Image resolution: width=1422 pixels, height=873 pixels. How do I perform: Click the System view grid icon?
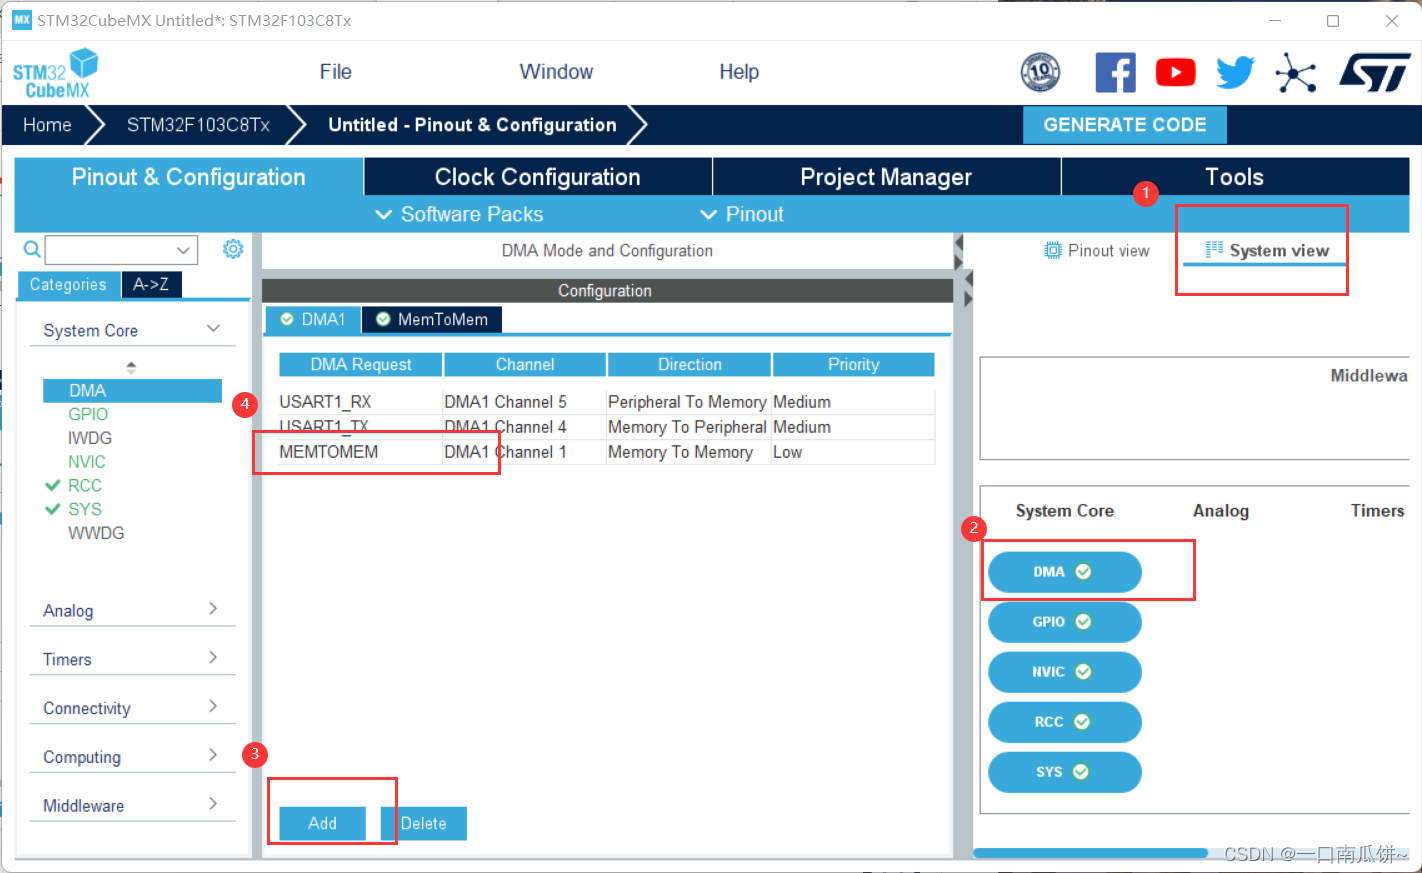pos(1214,249)
